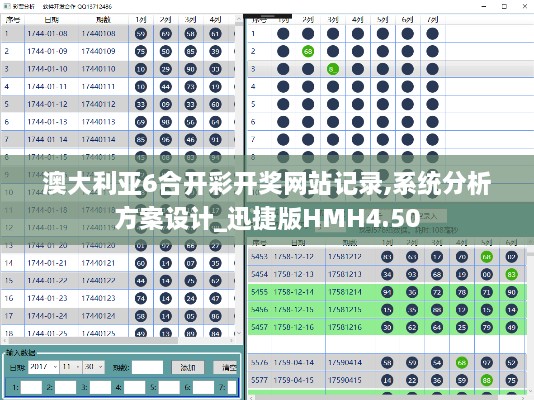The image size is (534, 400).
Task: Click the 7列 ball in upper-right grid row 1
Action: [432, 34]
